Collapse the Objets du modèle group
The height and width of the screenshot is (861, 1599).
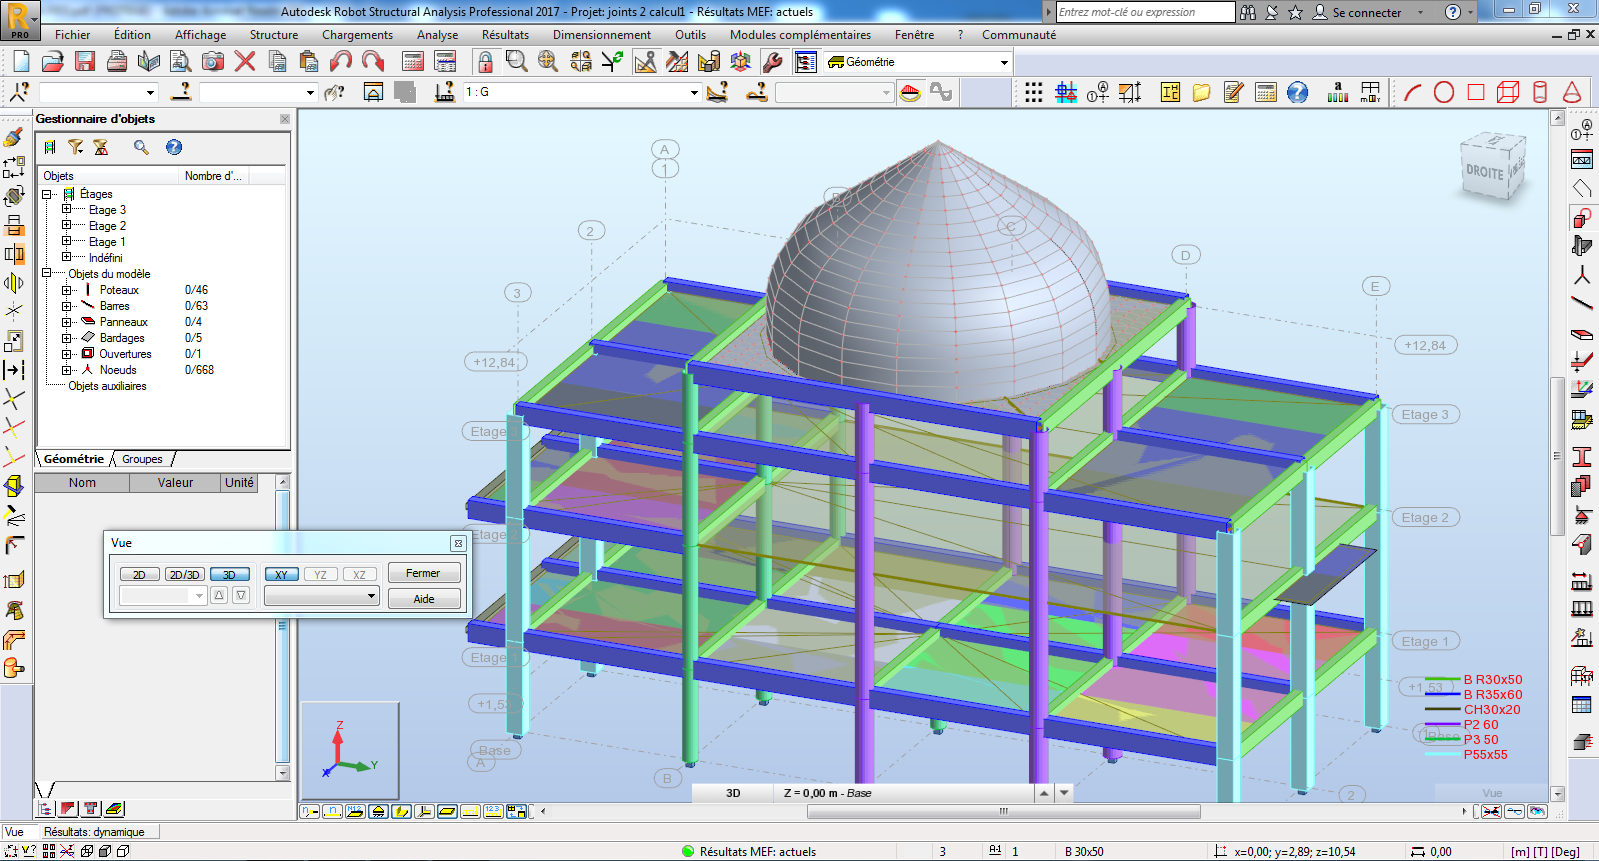click(x=47, y=273)
